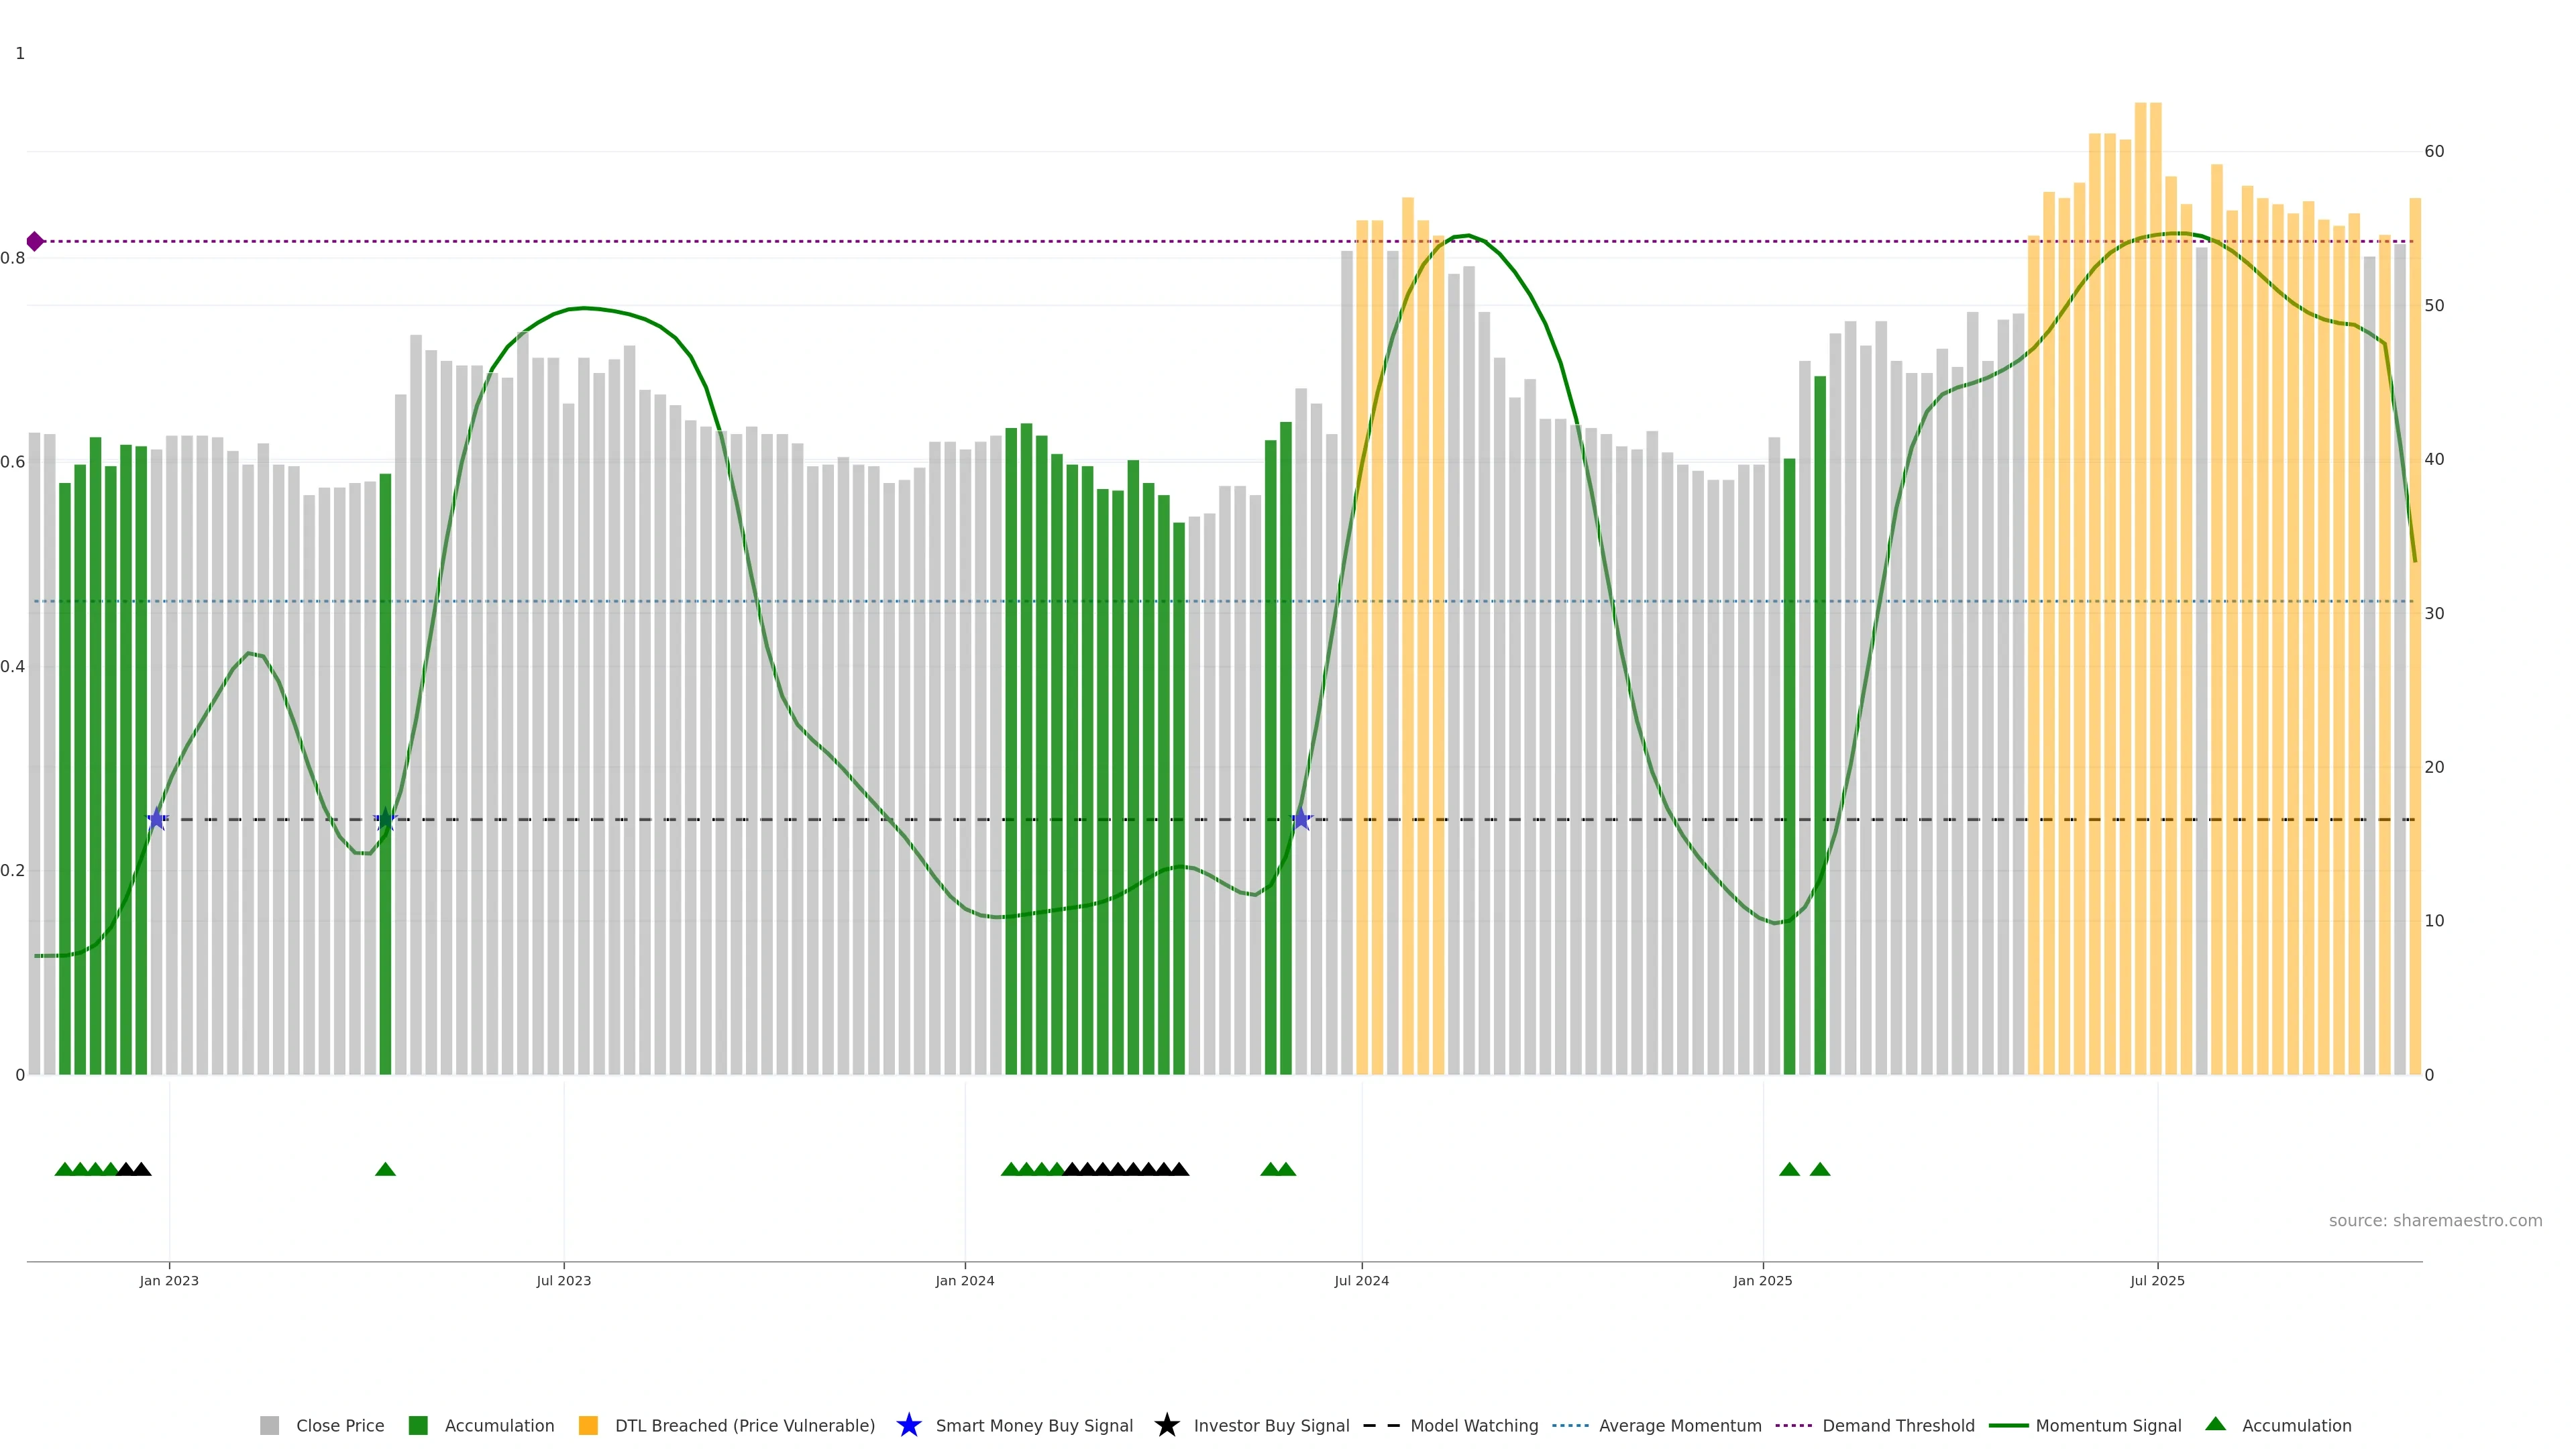Viewport: 2576px width, 1449px height.
Task: Click the purple diamond Demand Threshold marker
Action: [x=35, y=241]
